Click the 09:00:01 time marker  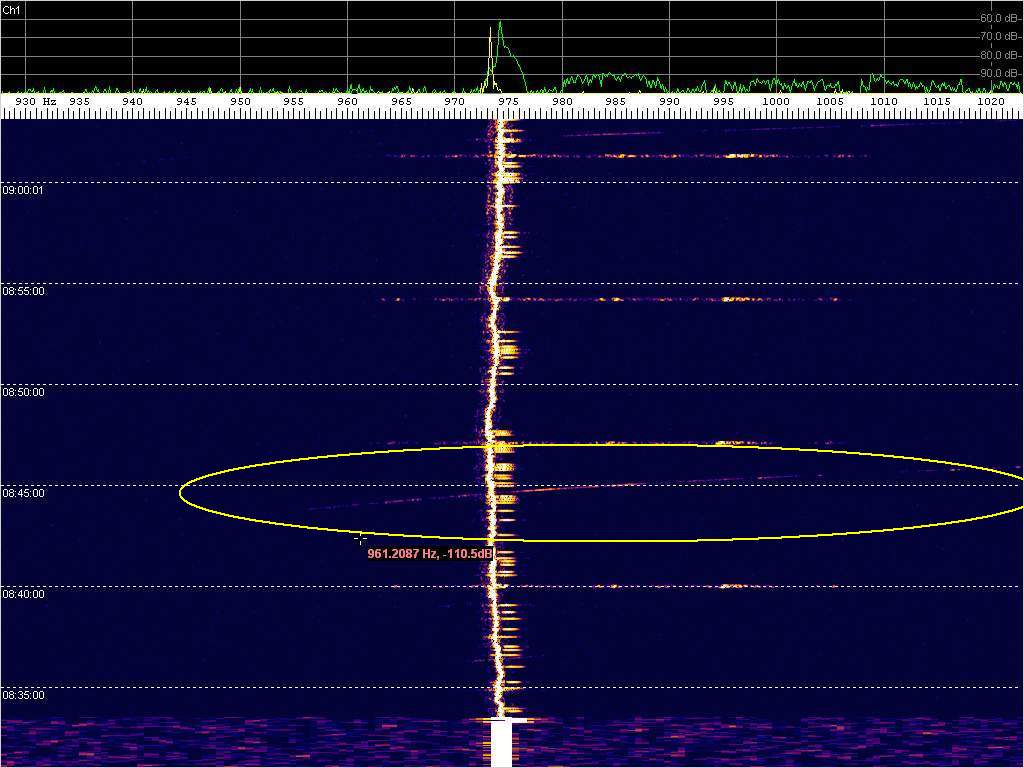coord(23,190)
